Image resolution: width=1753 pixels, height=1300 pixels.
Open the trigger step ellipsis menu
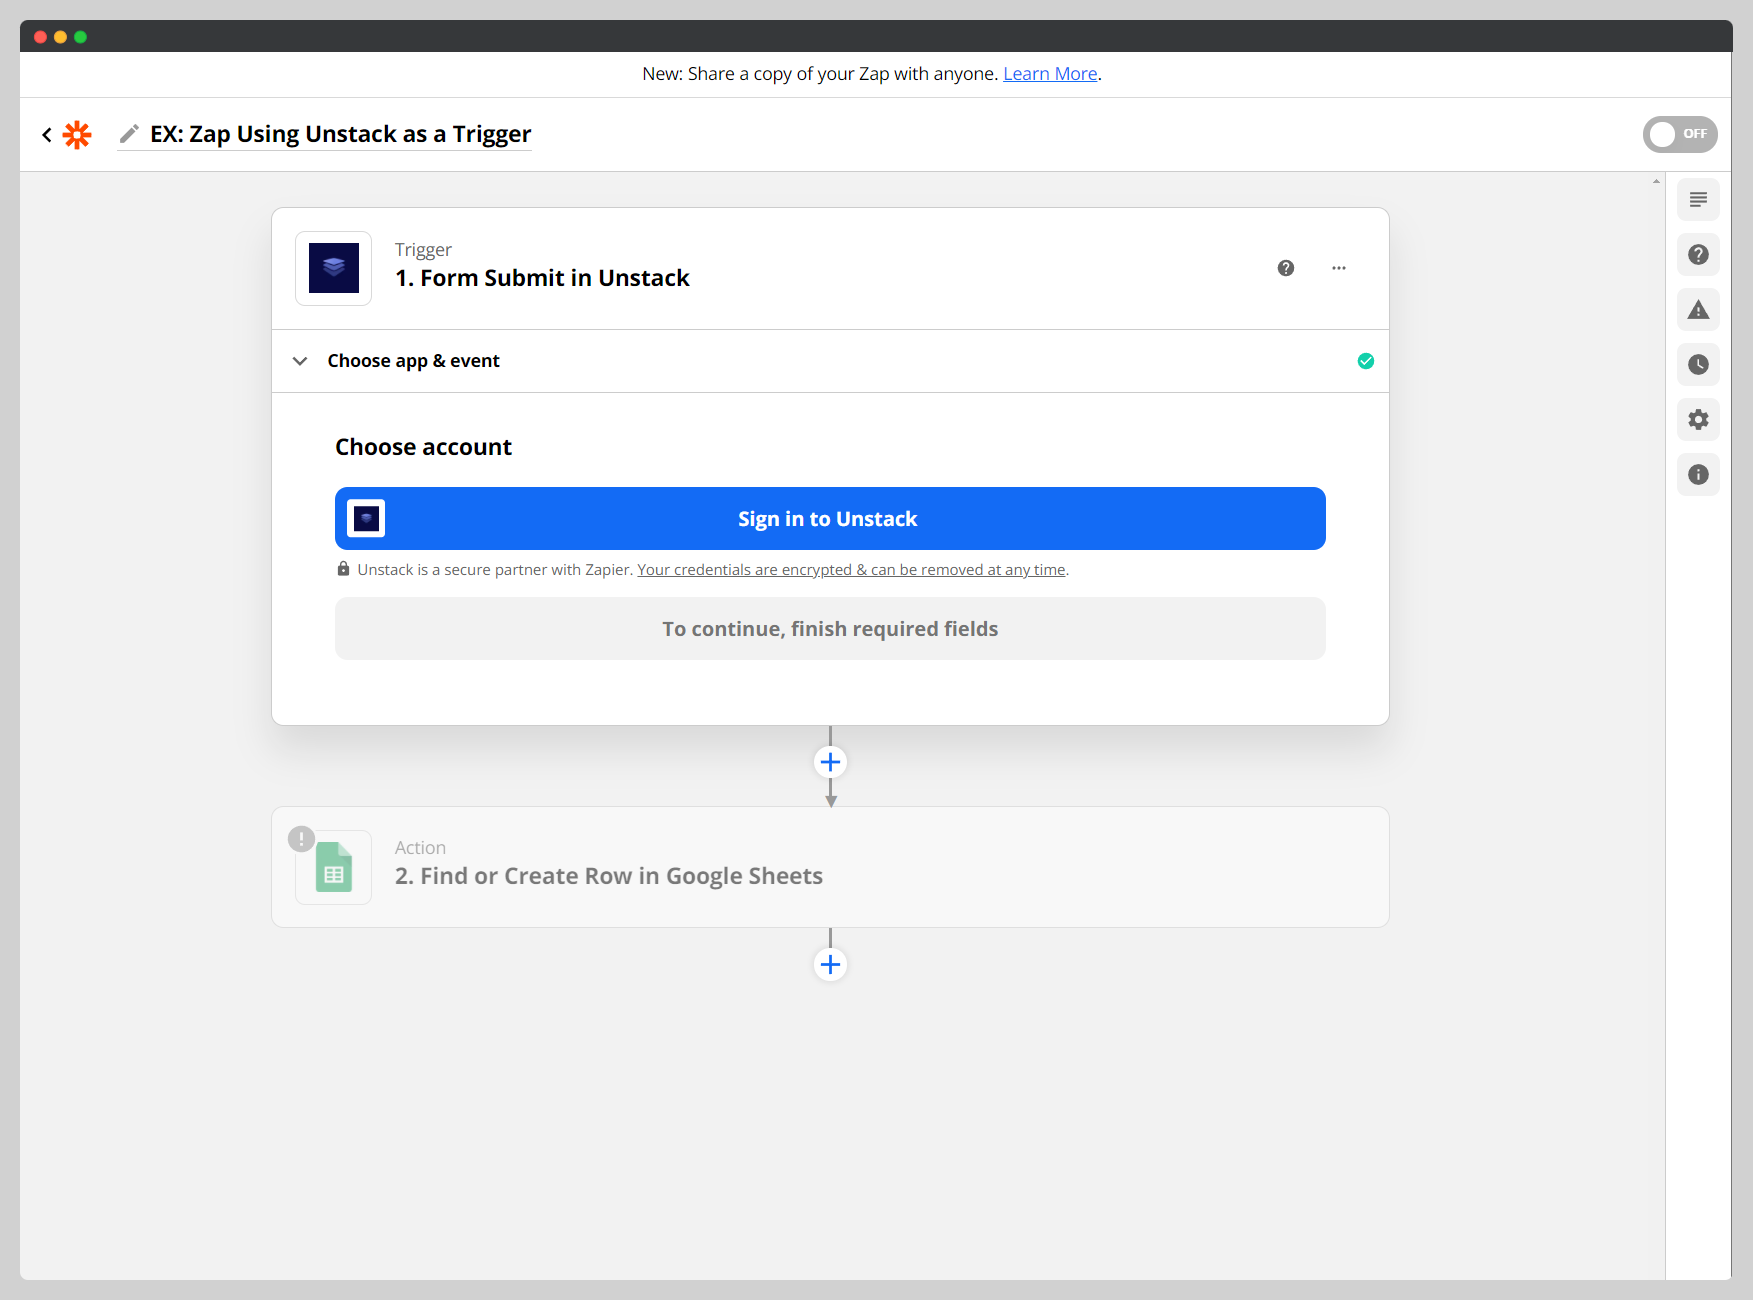1339,268
